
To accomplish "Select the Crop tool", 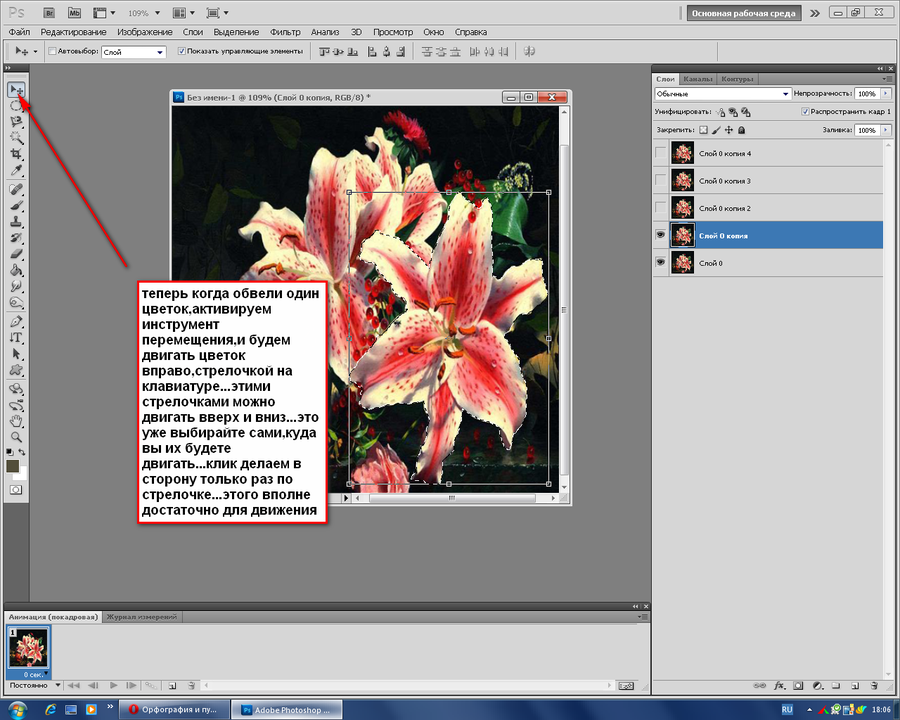I will click(16, 154).
